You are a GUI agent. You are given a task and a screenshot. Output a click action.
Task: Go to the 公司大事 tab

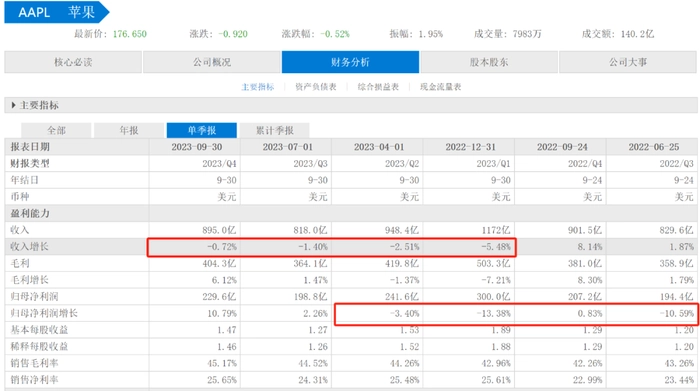[x=628, y=62]
